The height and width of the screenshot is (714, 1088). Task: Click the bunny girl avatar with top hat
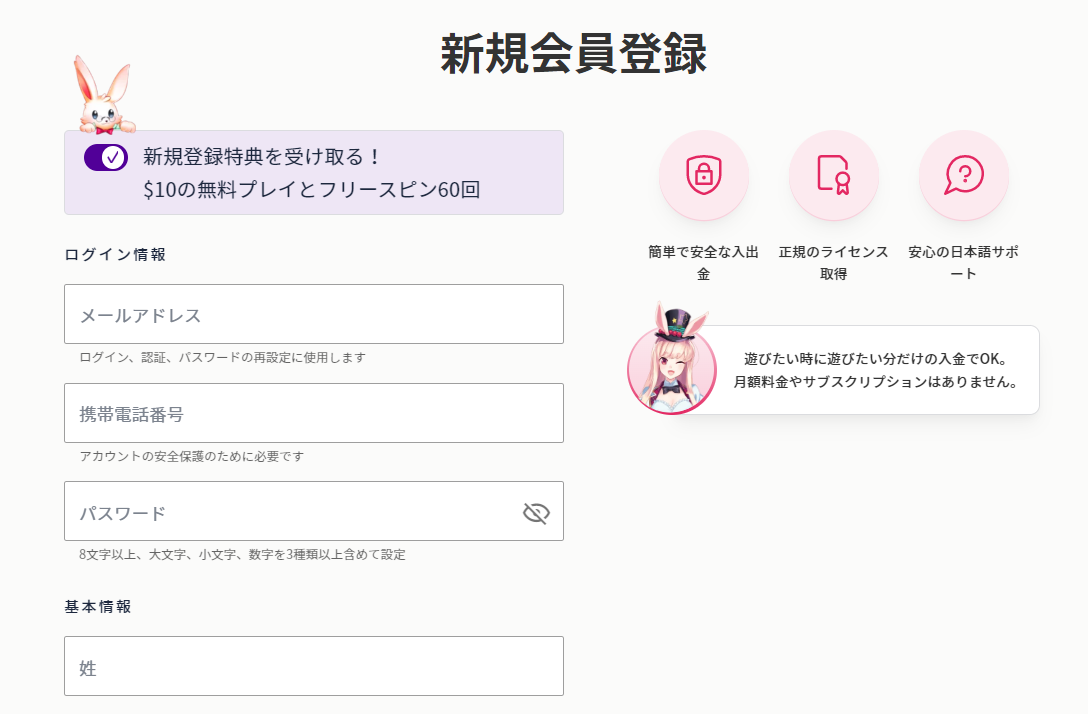[672, 361]
